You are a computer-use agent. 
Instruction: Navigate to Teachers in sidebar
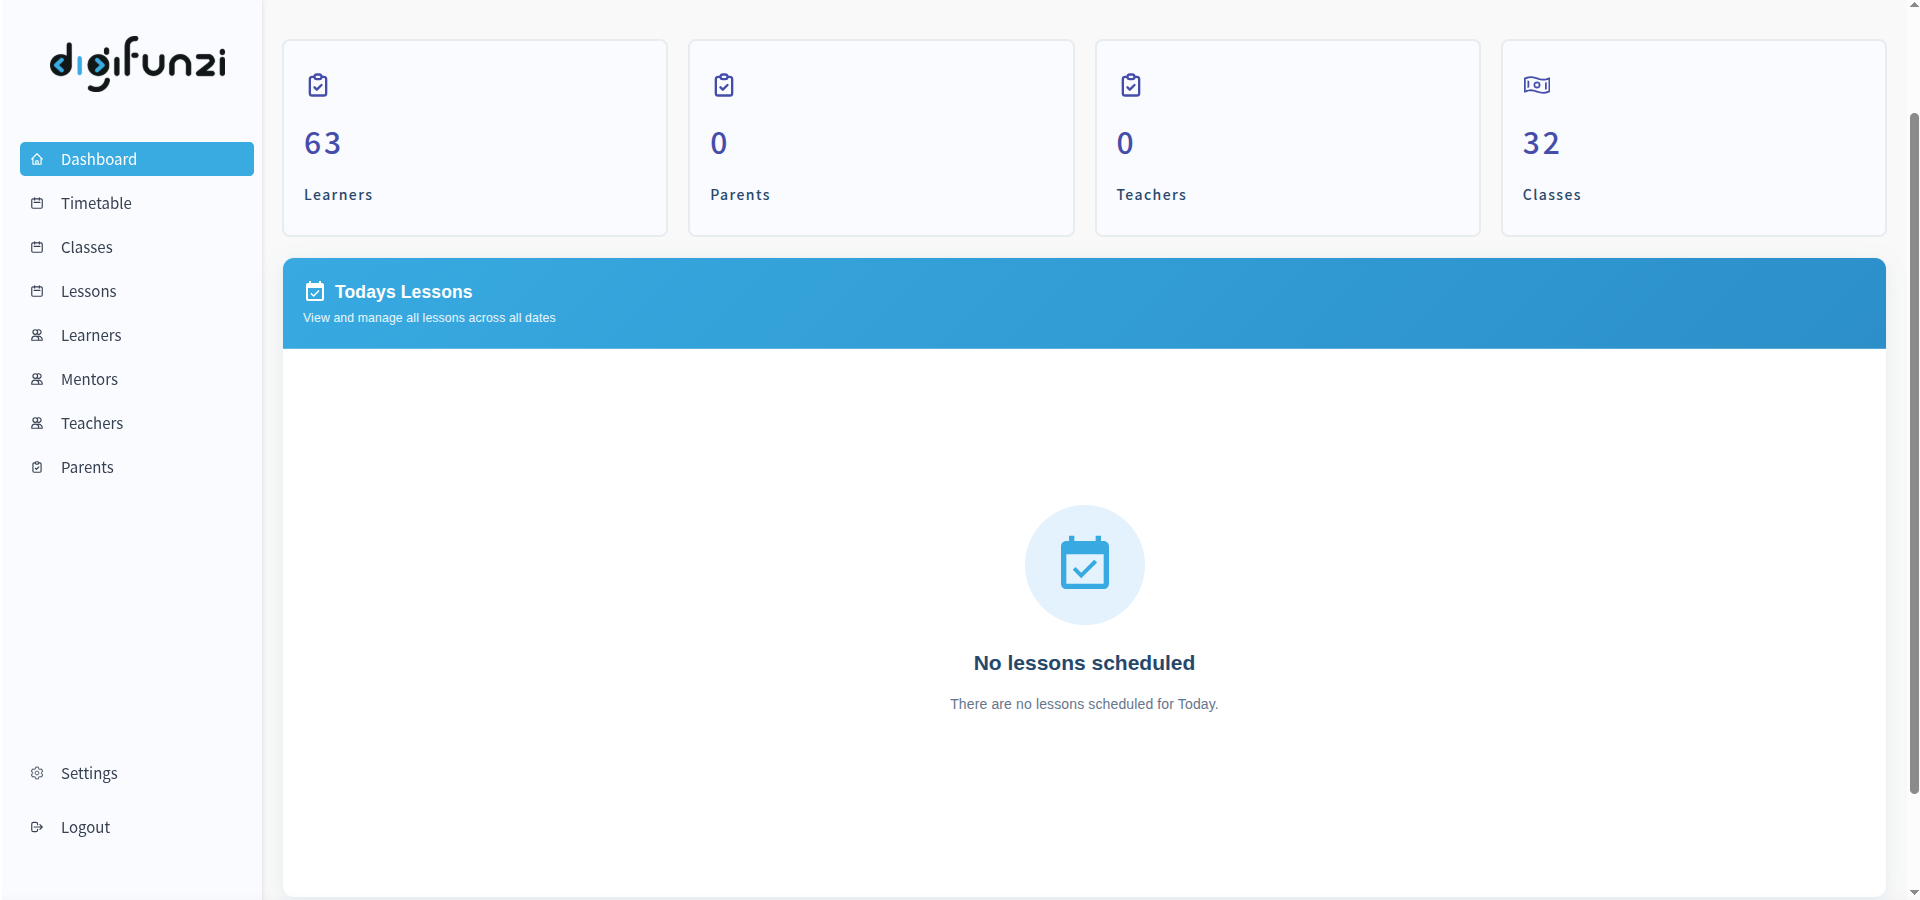pos(92,423)
